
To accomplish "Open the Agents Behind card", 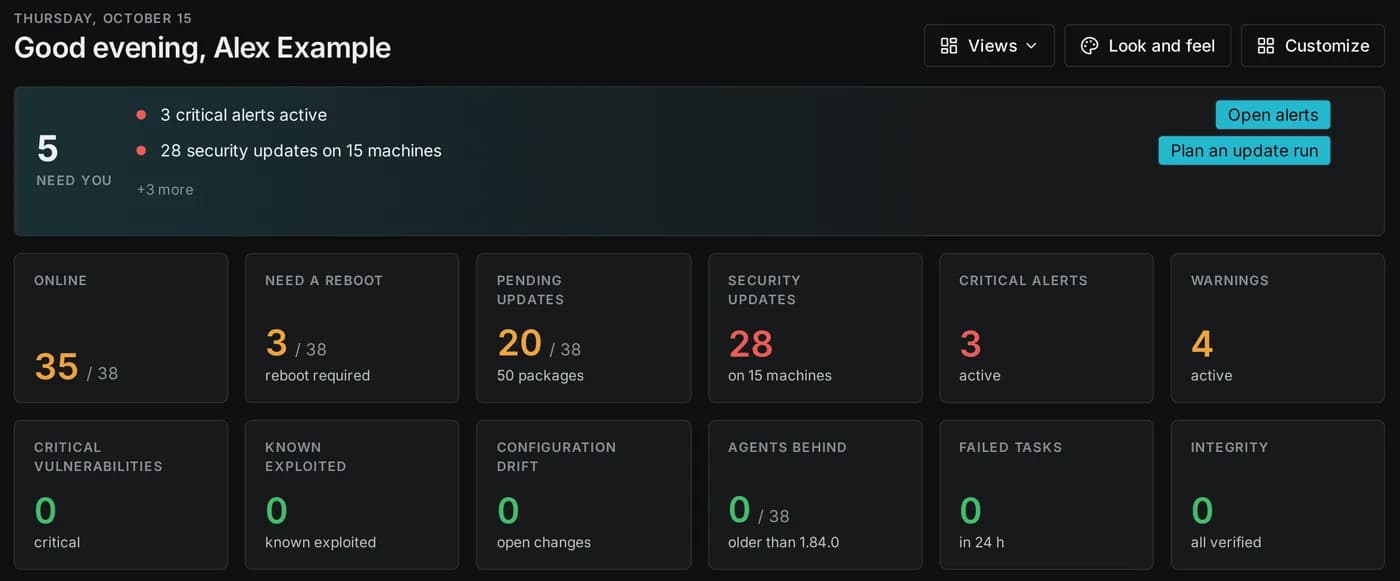I will [815, 495].
